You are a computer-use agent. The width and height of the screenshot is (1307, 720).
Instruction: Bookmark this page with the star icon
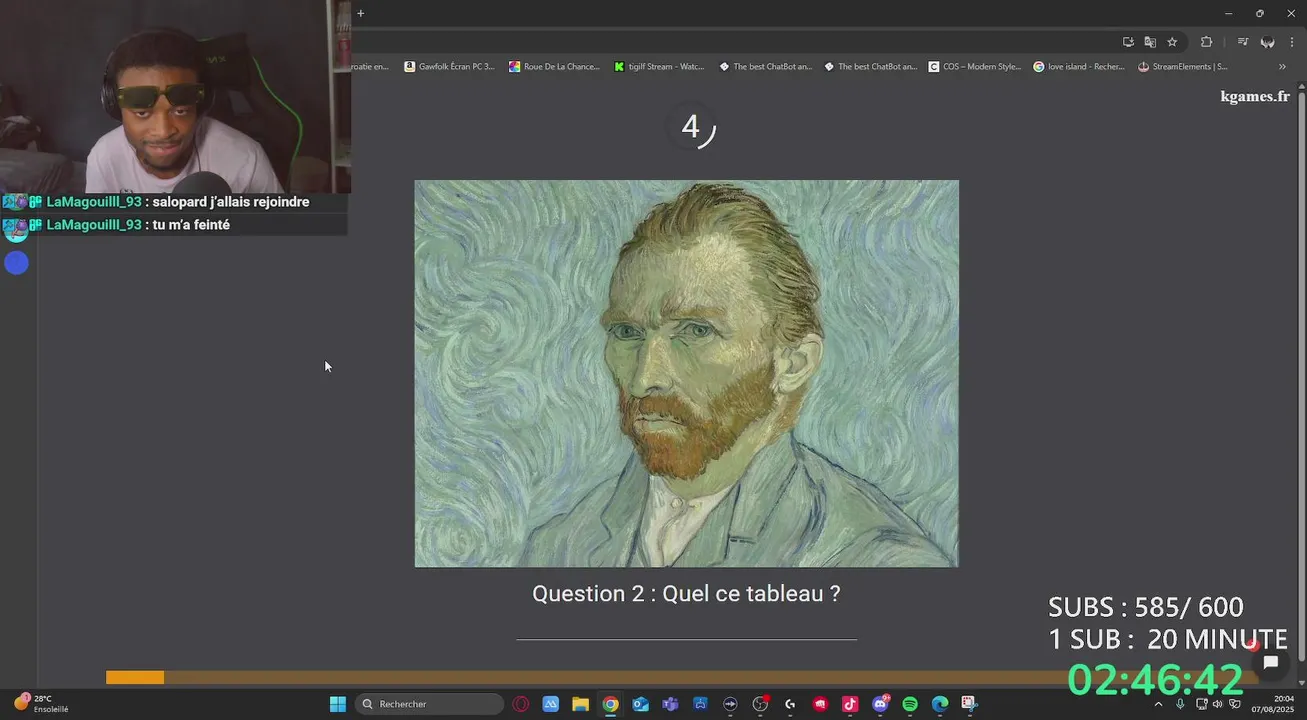click(1172, 42)
